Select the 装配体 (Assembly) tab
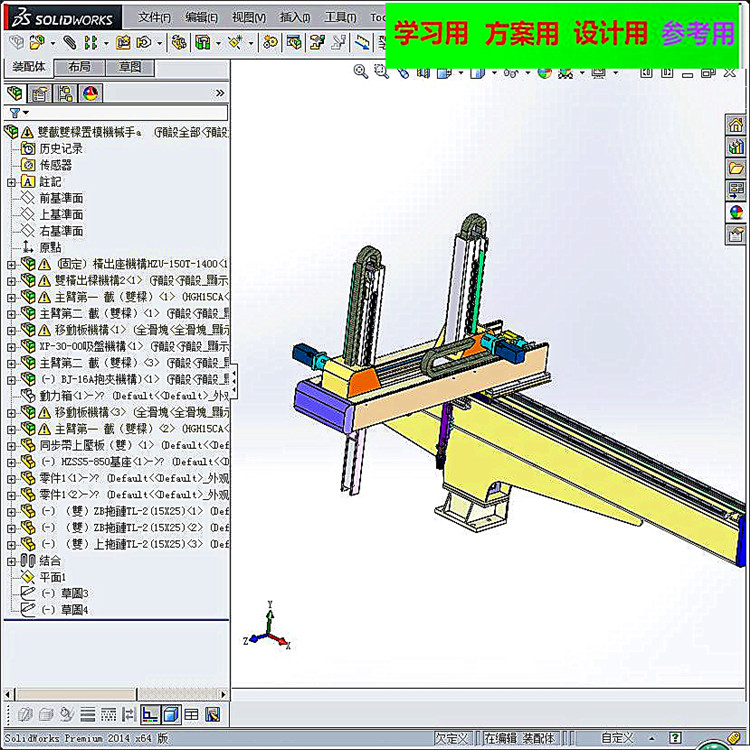The image size is (750, 750). point(28,66)
